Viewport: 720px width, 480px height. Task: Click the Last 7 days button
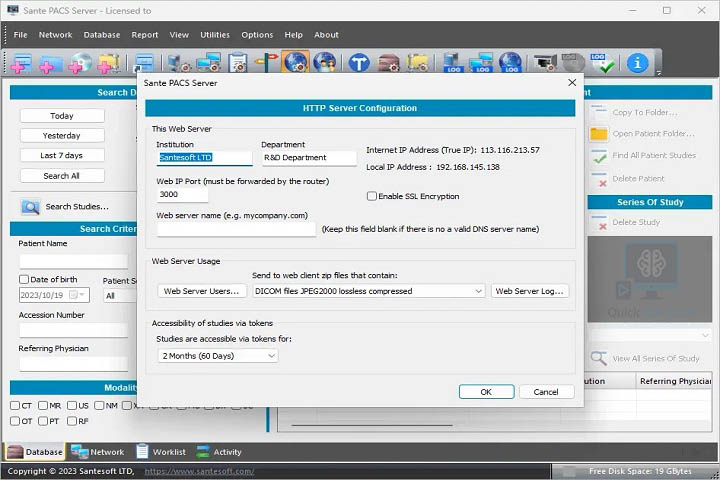pos(62,155)
